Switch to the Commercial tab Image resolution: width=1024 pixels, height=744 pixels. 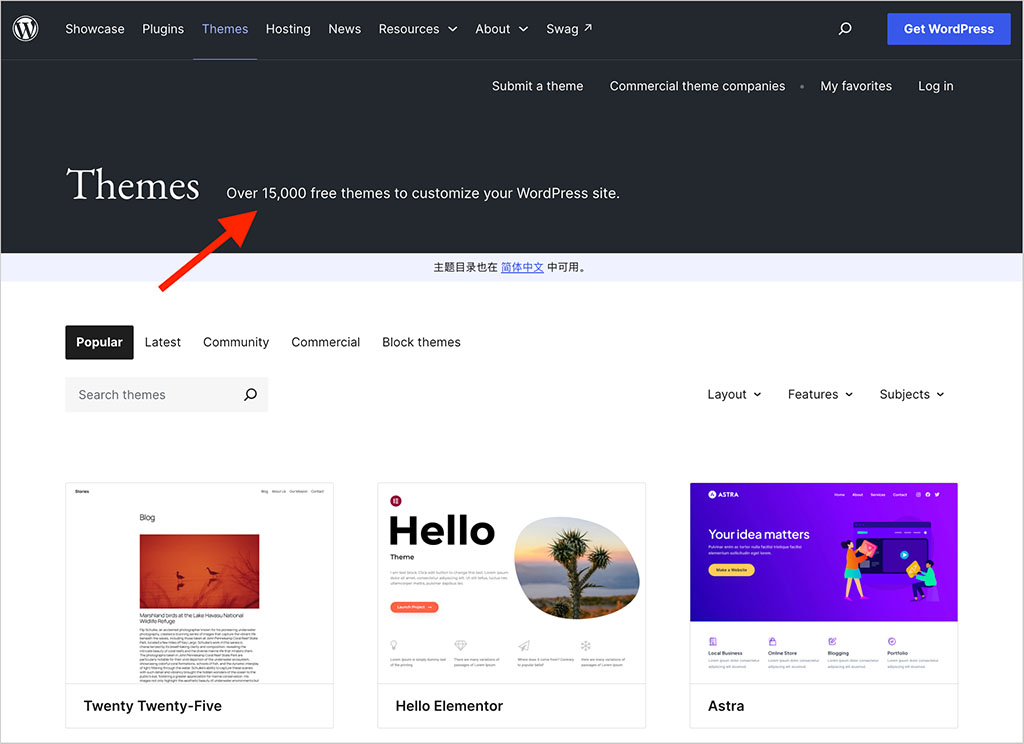tap(326, 342)
